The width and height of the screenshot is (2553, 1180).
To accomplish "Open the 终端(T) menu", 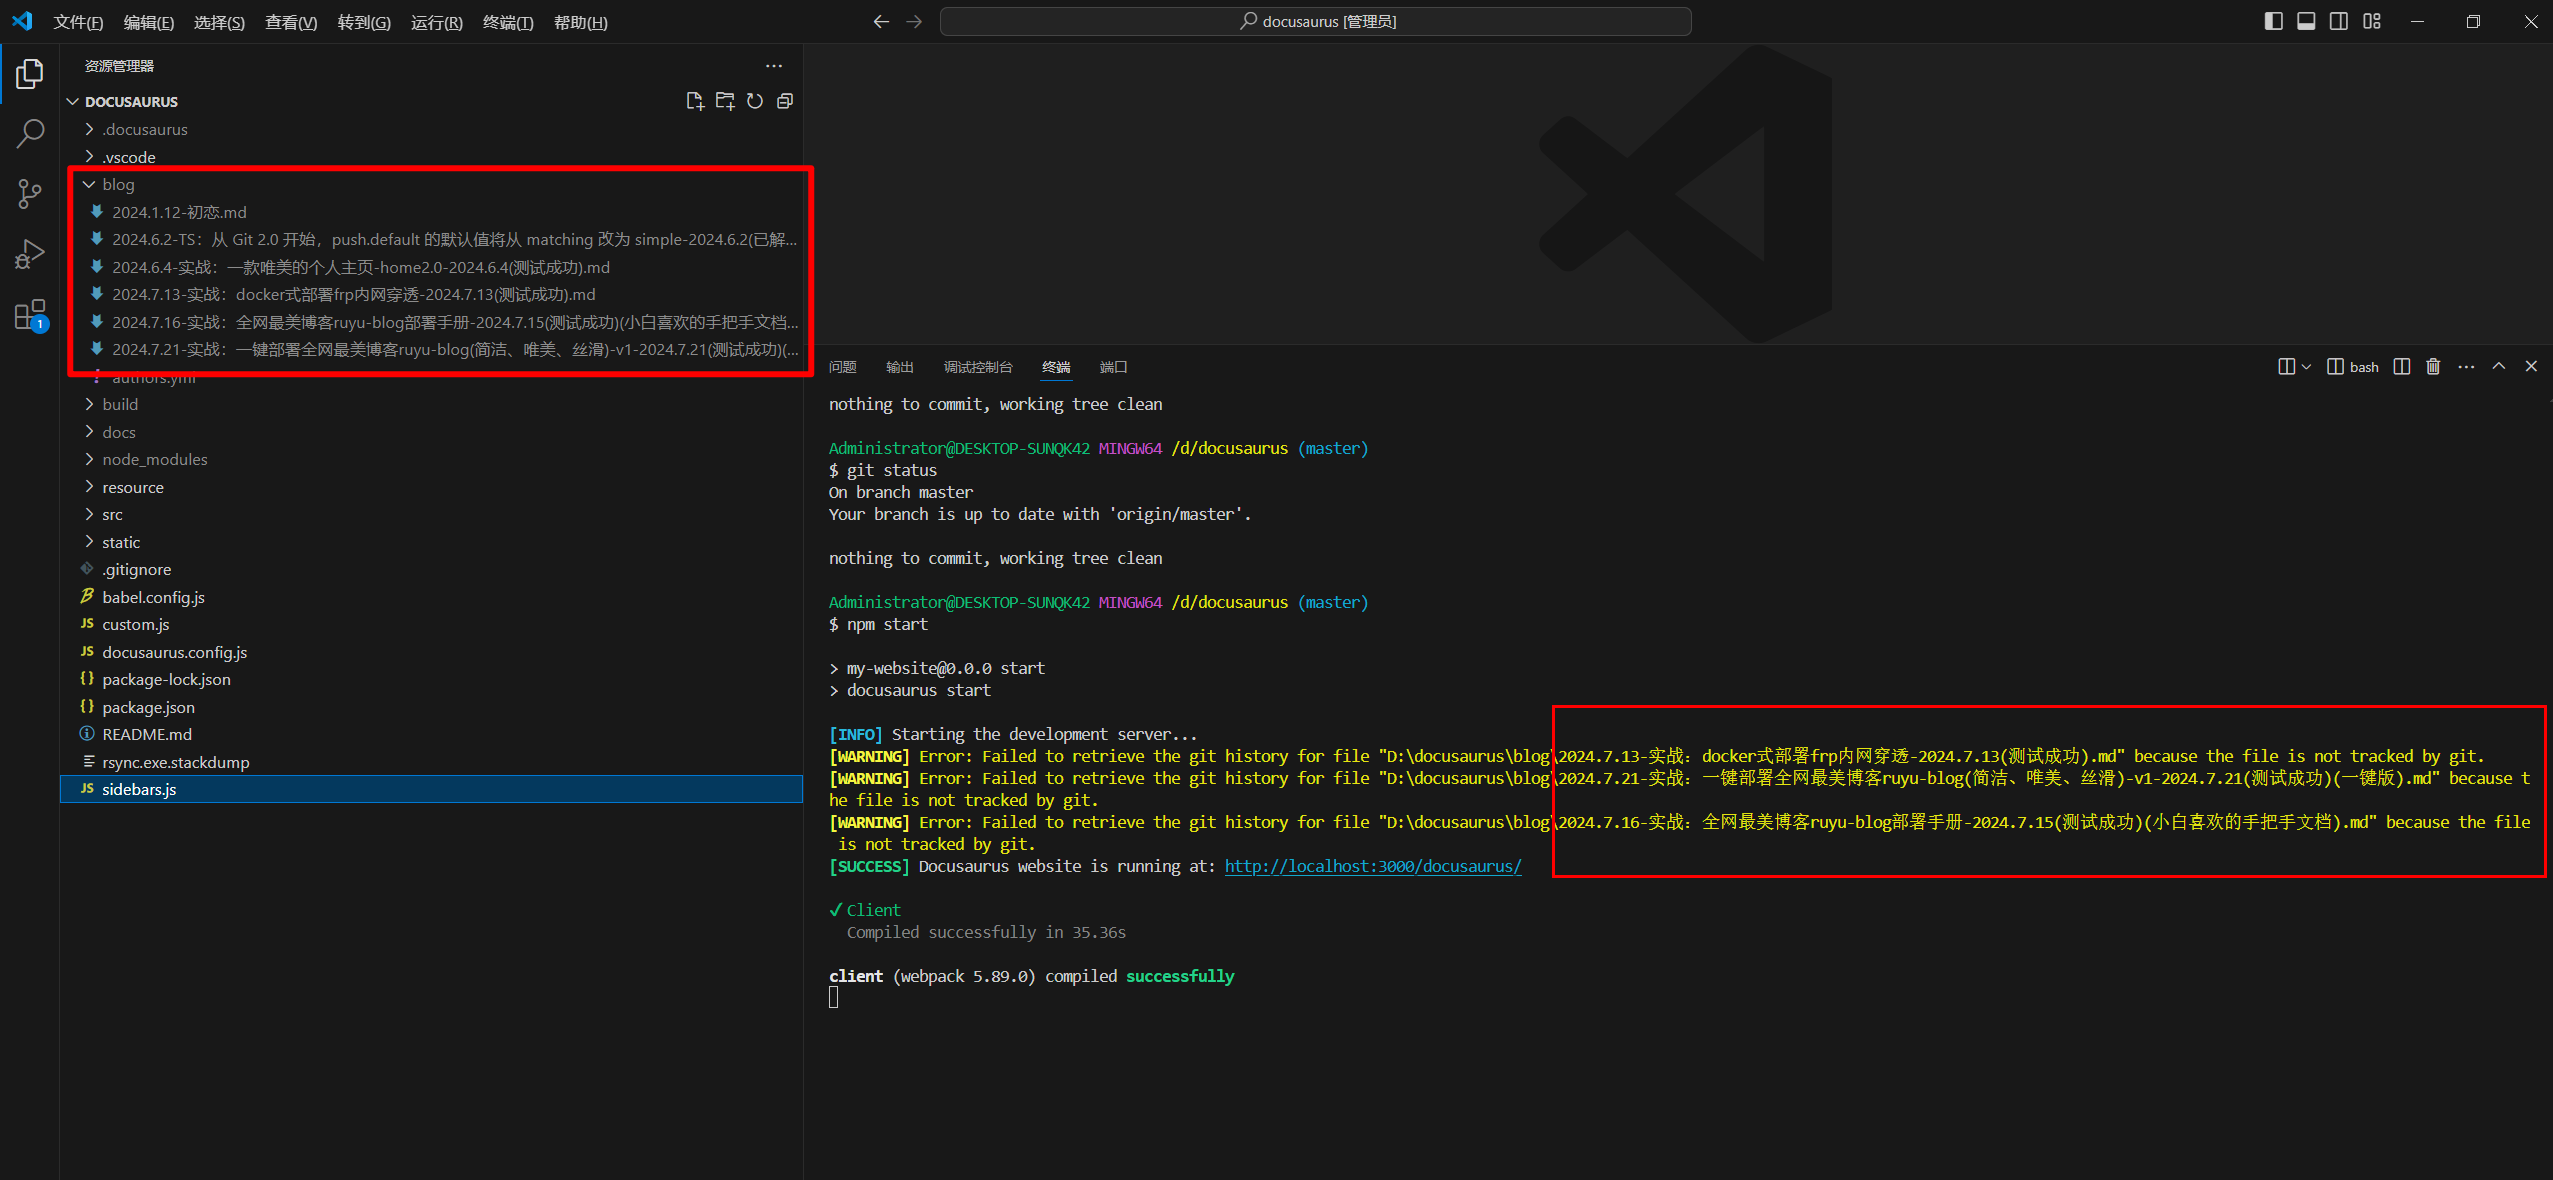I will click(x=508, y=22).
